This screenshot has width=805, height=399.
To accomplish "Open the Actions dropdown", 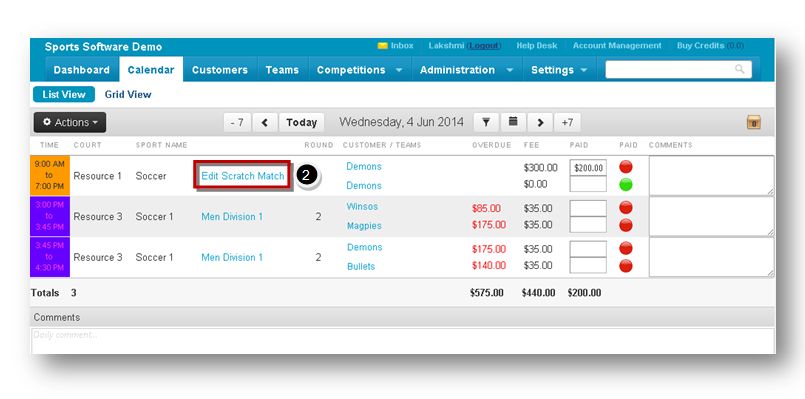I will 70,122.
